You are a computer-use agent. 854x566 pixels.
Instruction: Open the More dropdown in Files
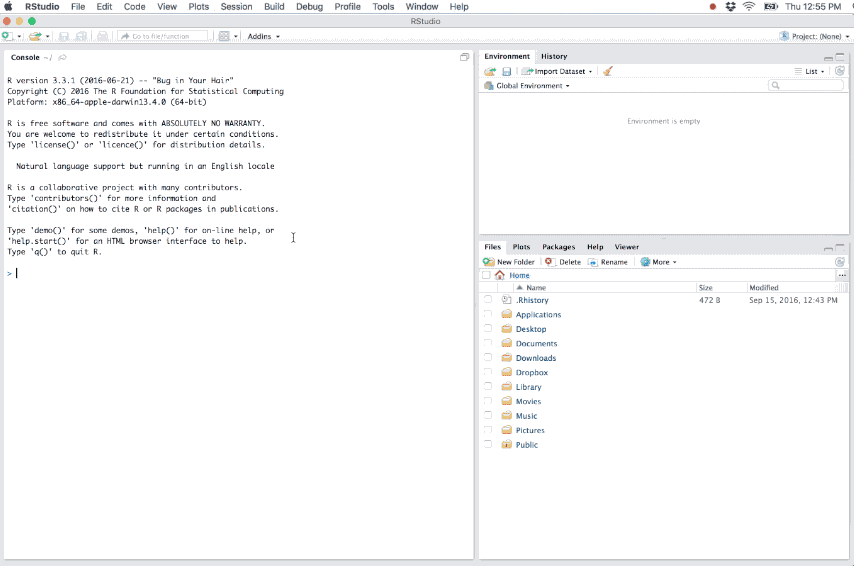[658, 262]
